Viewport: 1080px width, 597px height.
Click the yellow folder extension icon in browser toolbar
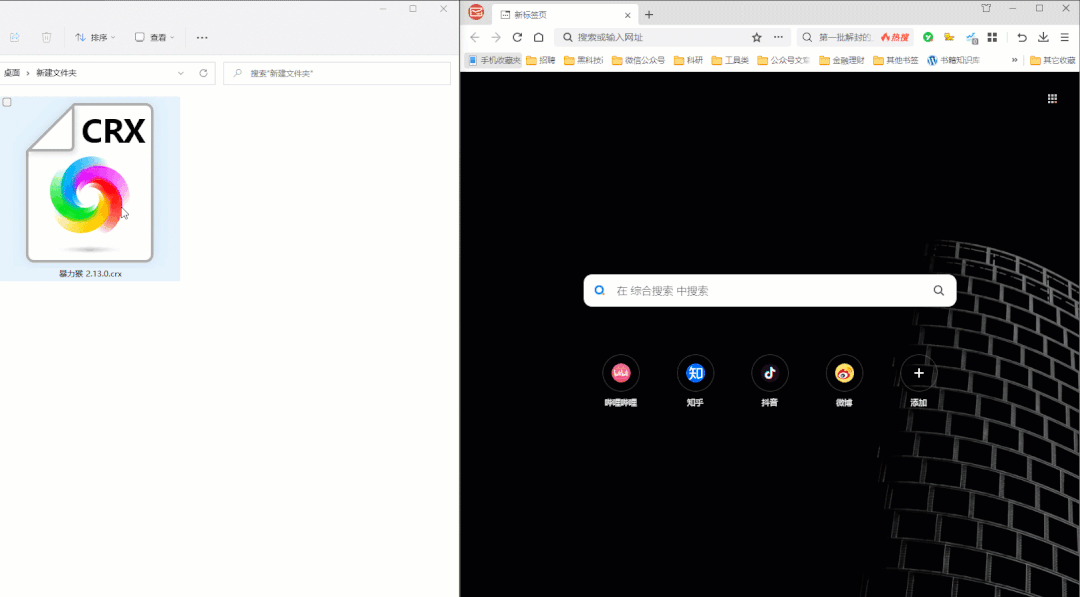click(949, 37)
